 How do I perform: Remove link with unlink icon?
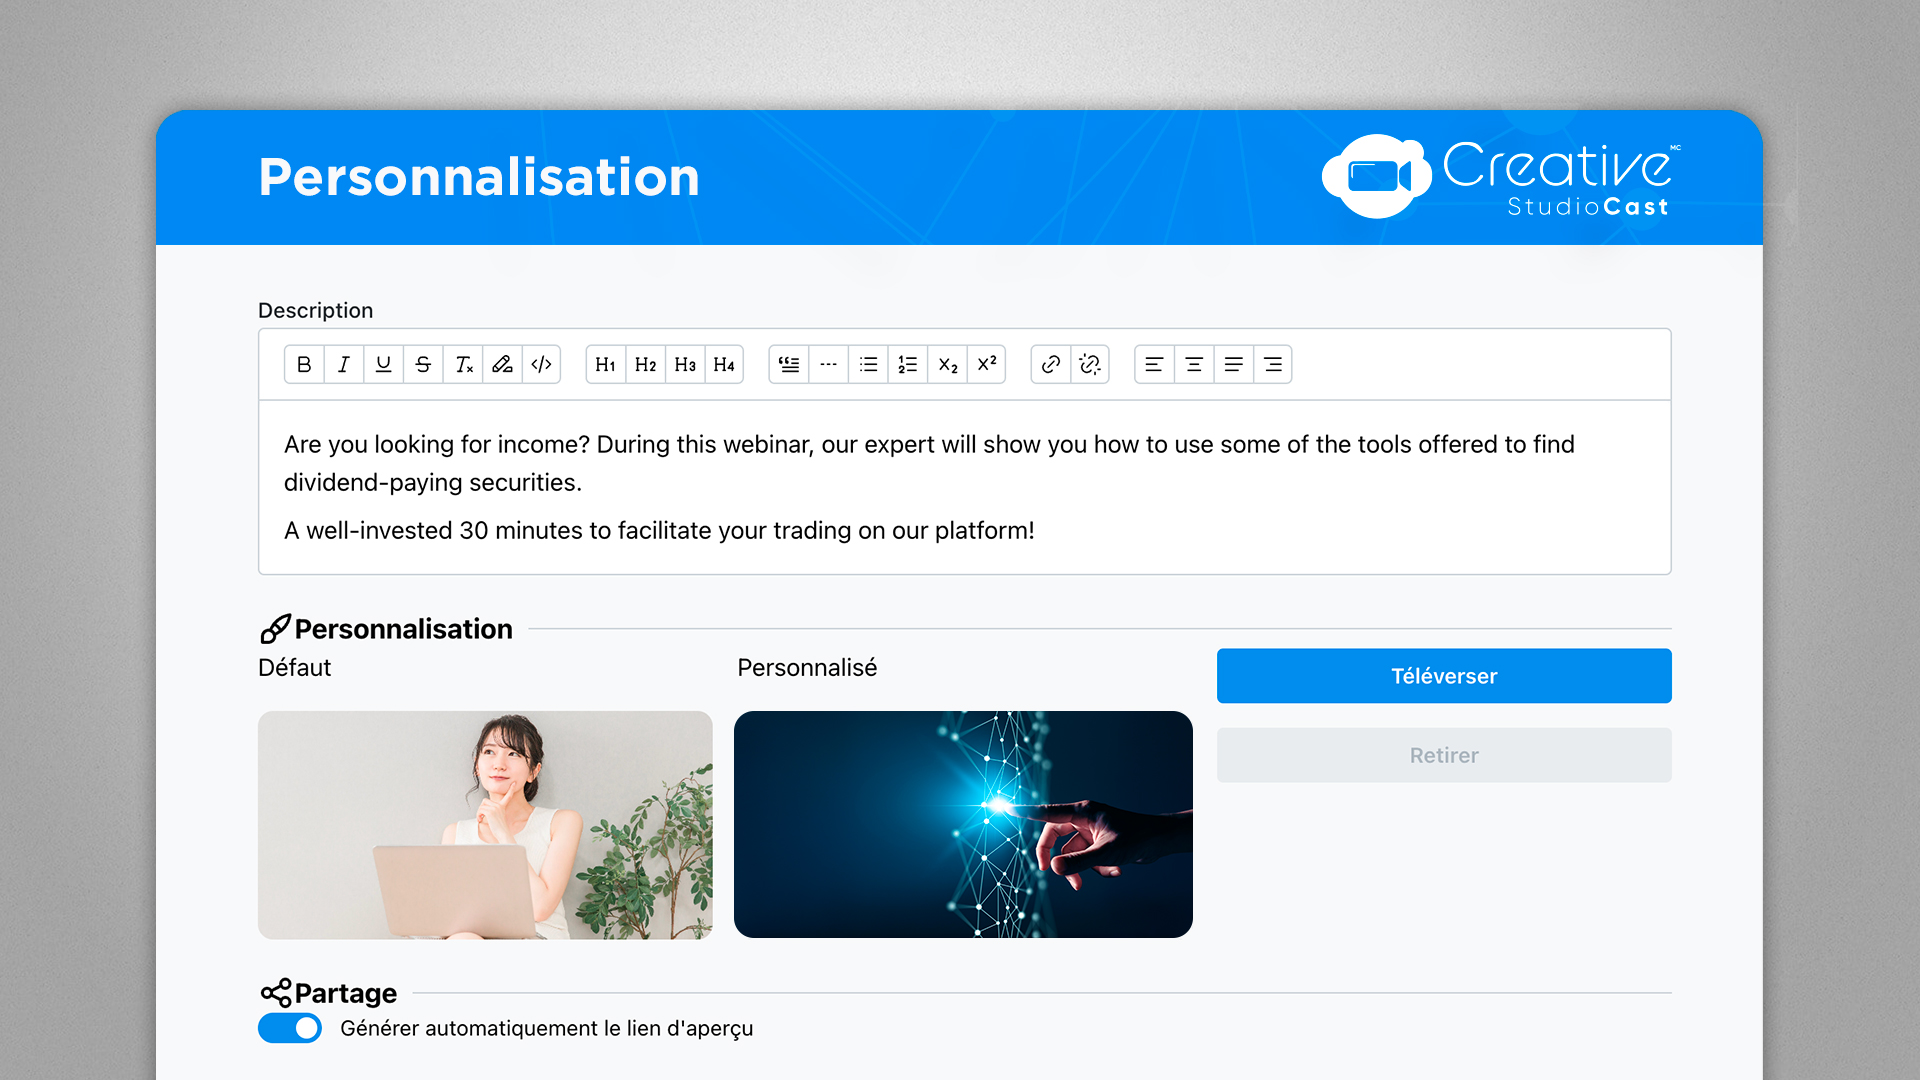(x=1090, y=365)
